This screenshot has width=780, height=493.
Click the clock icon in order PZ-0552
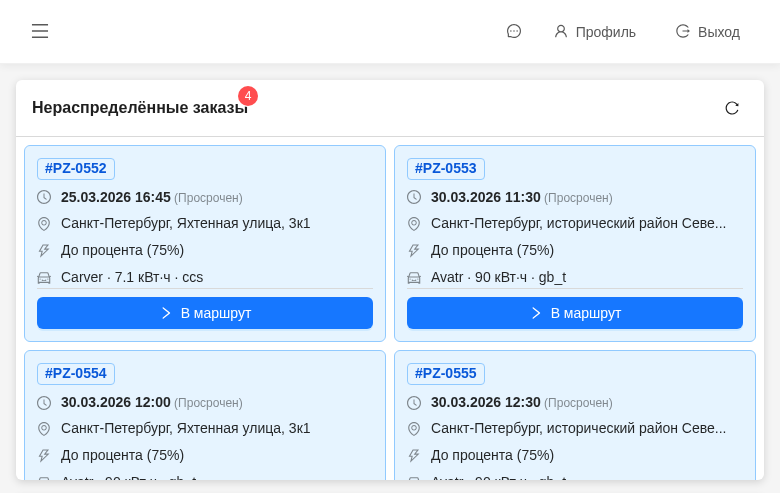tap(44, 197)
